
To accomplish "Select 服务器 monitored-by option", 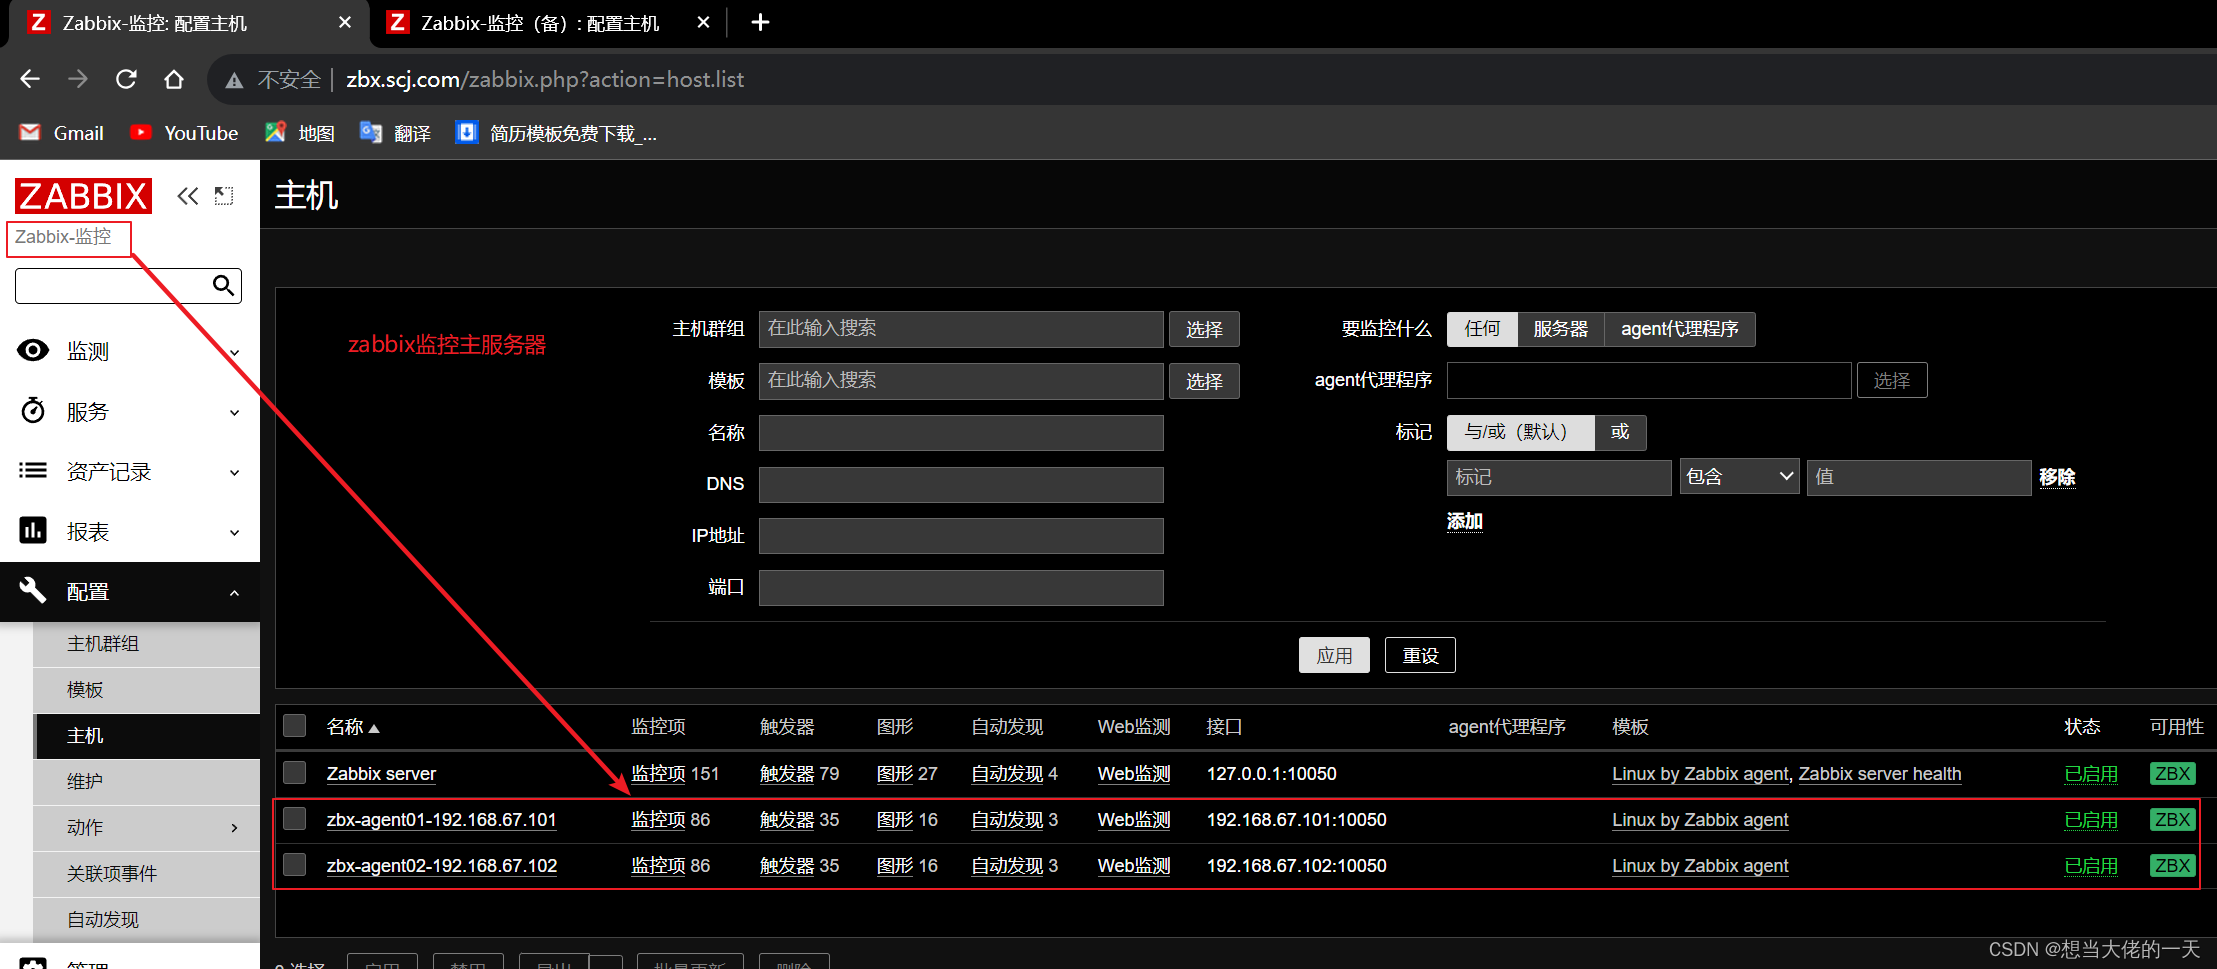I will point(1561,329).
